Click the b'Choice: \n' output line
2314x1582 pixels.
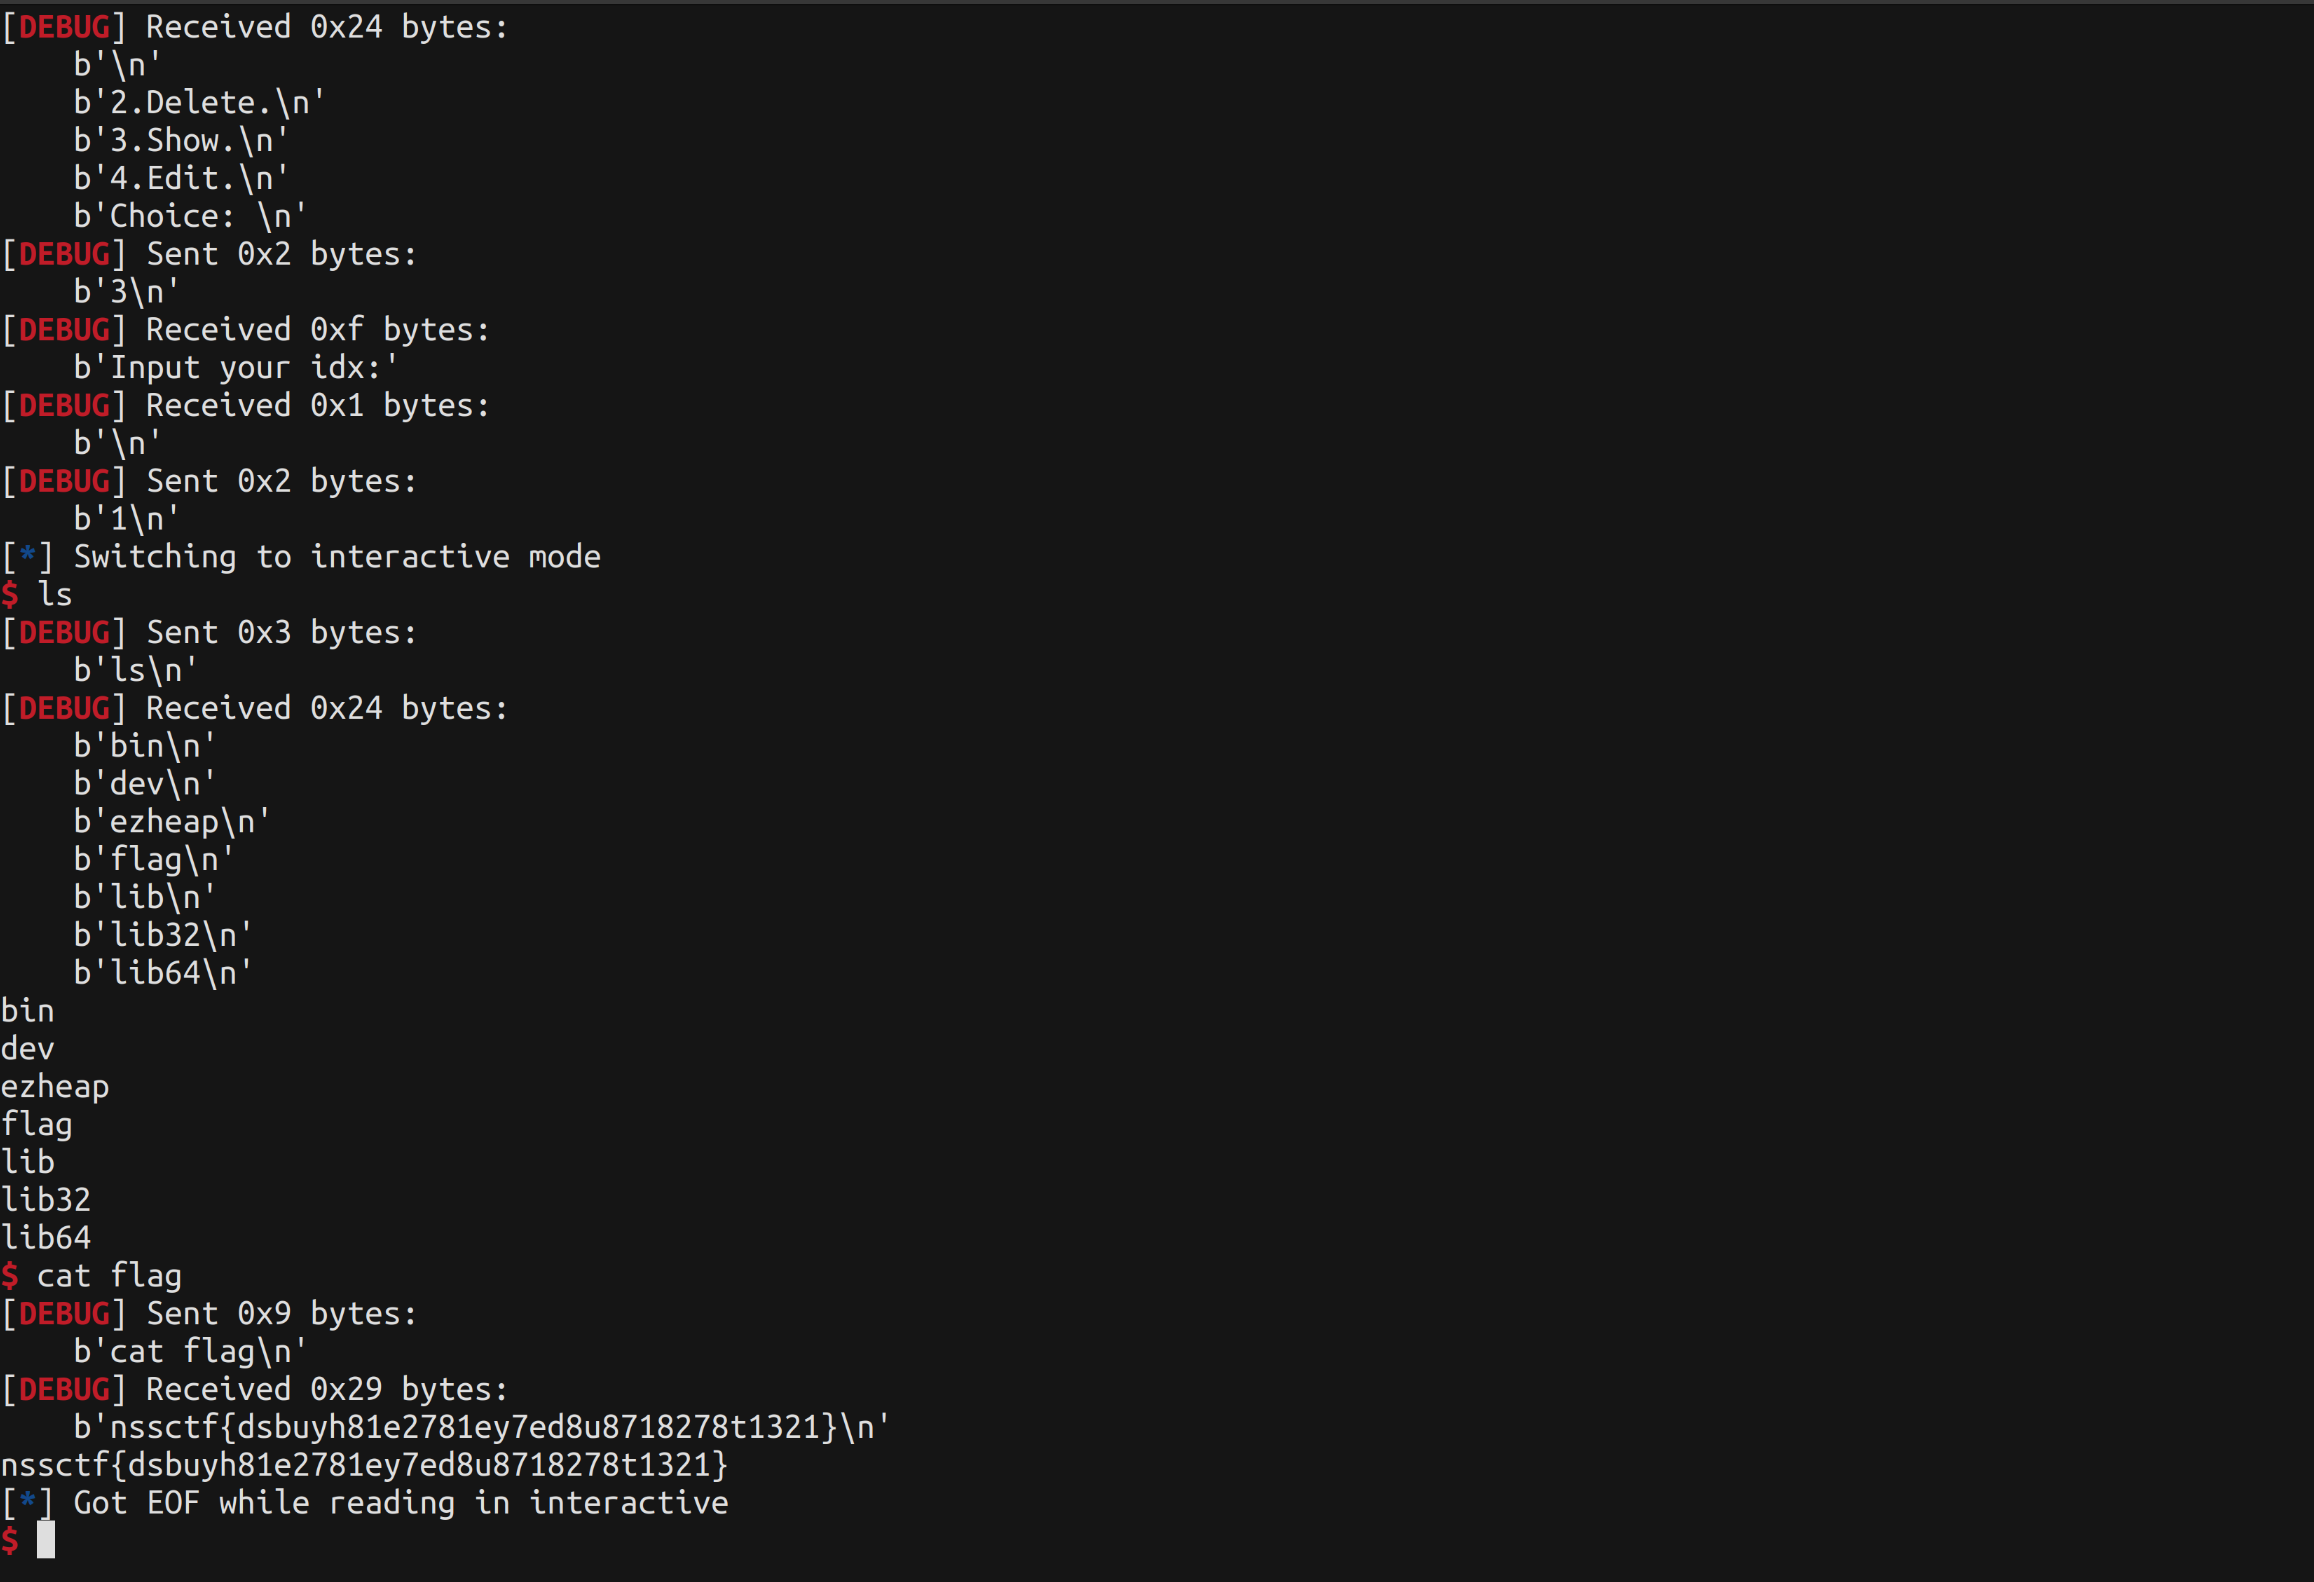point(190,216)
